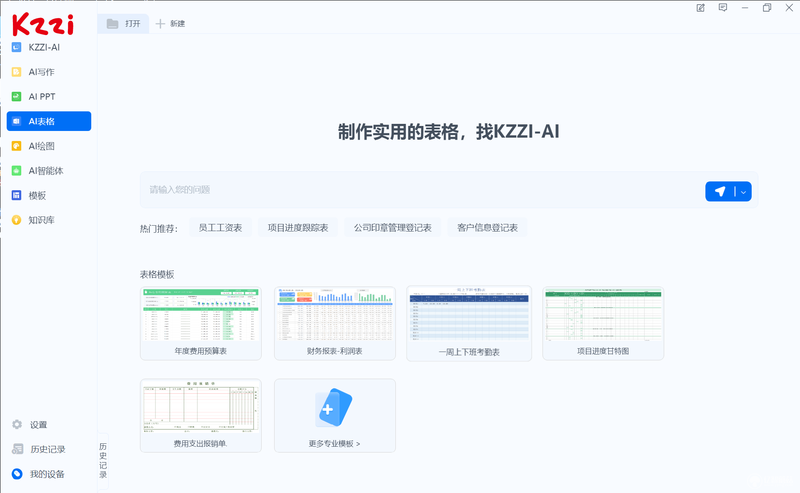Click the 模板 sidebar icon

[x=16, y=195]
